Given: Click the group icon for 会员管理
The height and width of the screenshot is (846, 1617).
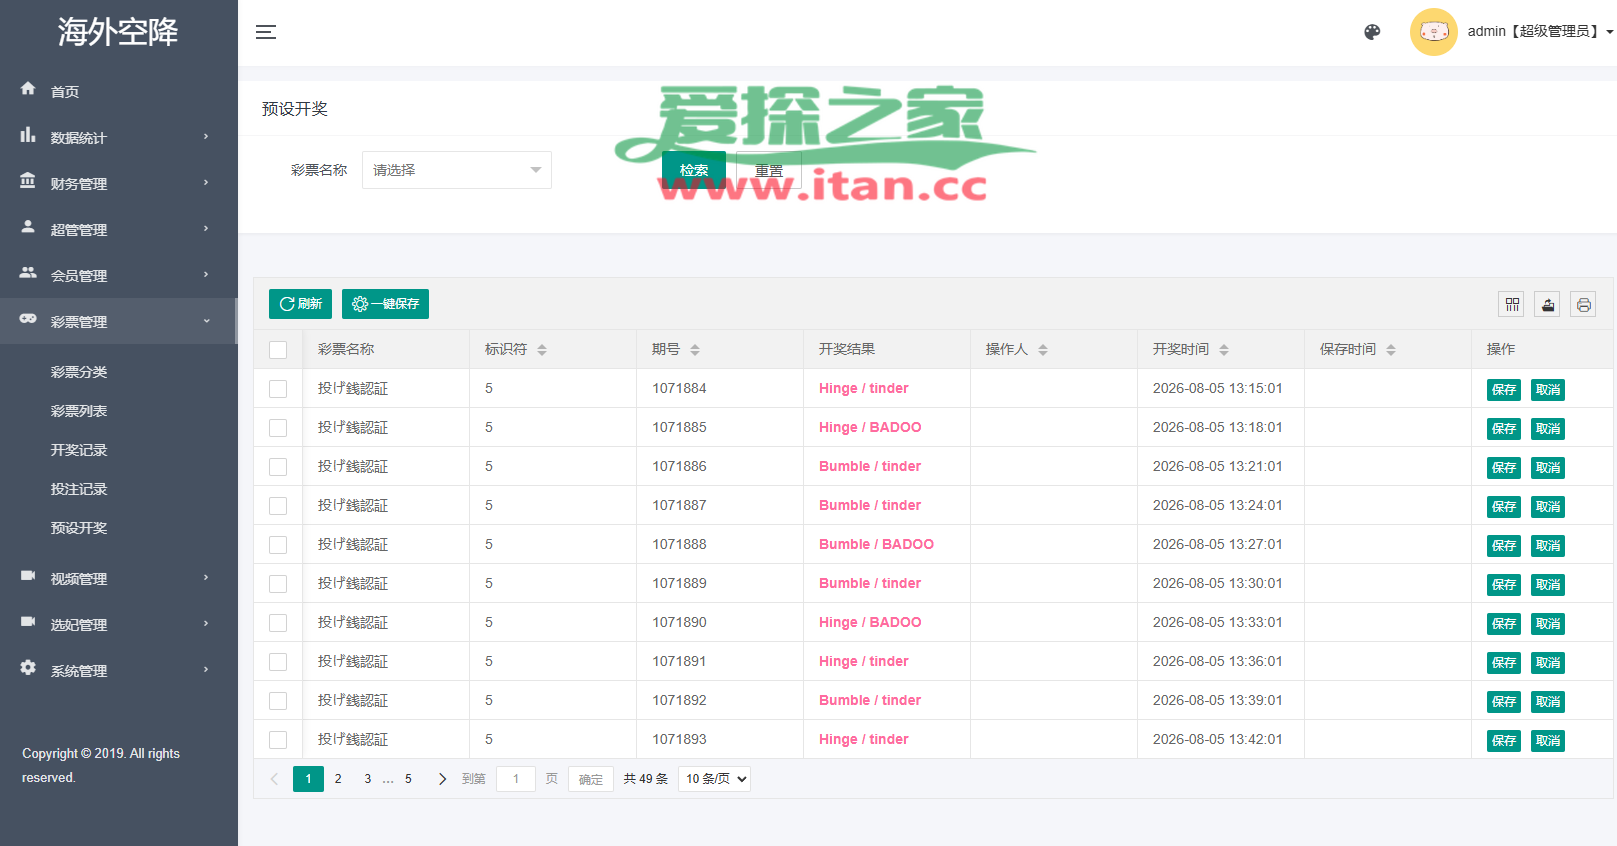Looking at the screenshot, I should point(28,273).
